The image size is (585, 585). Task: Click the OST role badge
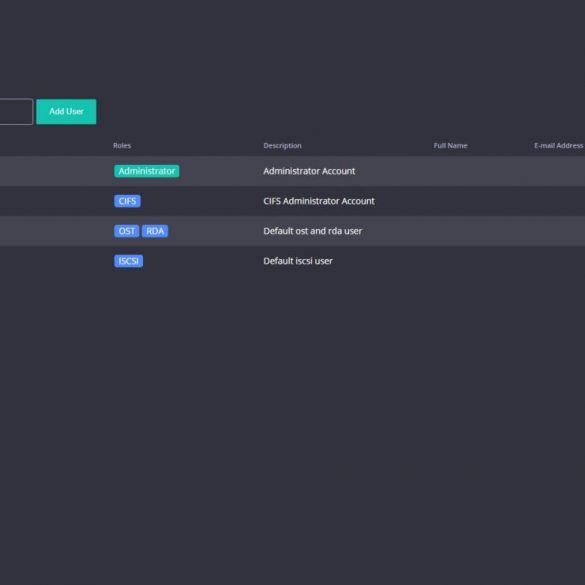tap(126, 231)
